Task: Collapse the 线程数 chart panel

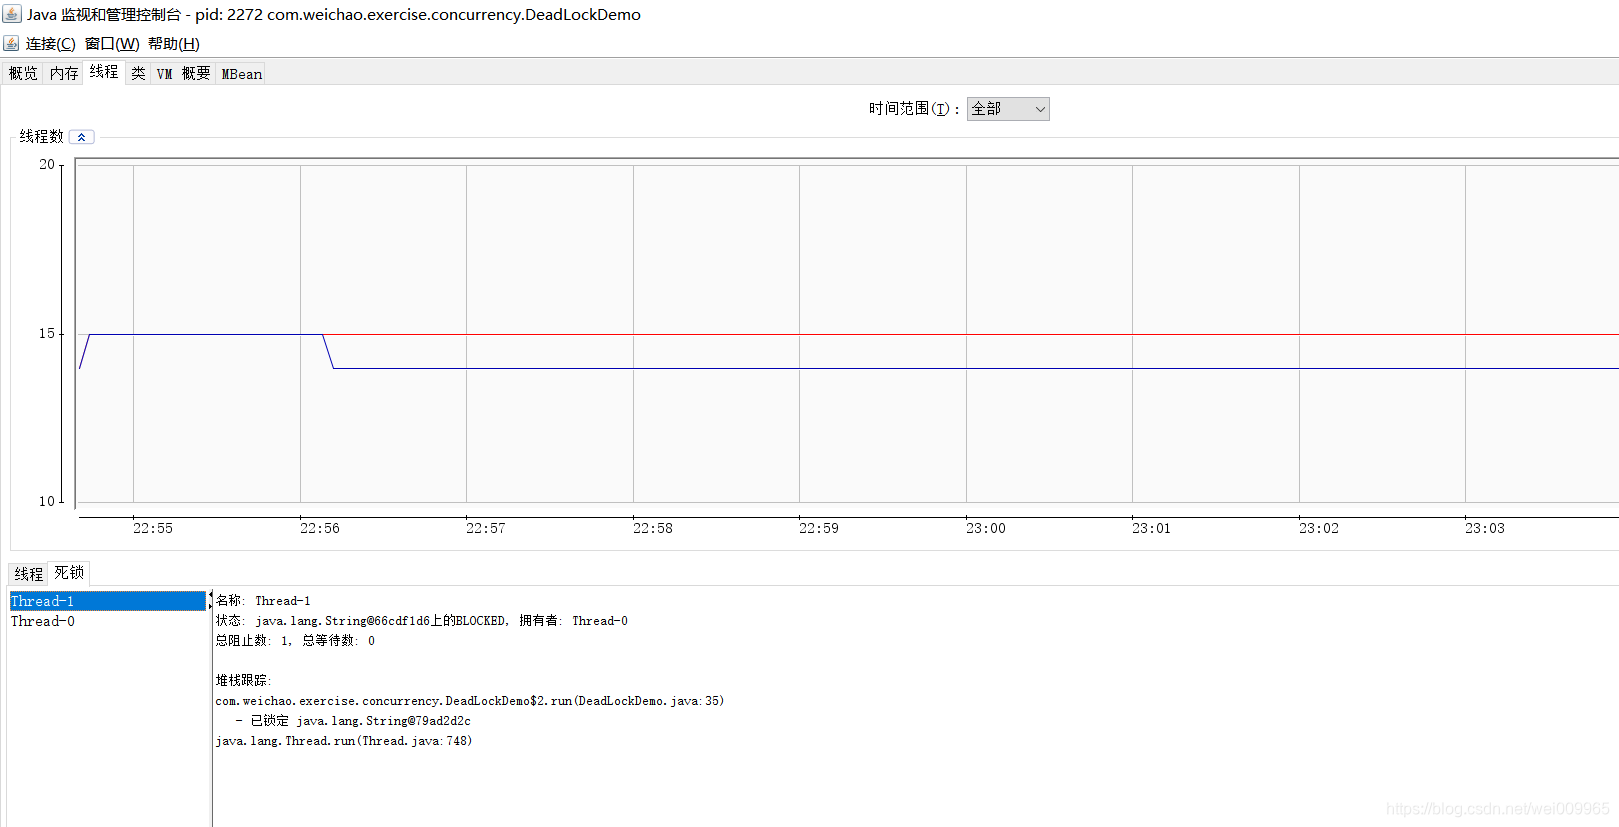Action: coord(82,137)
